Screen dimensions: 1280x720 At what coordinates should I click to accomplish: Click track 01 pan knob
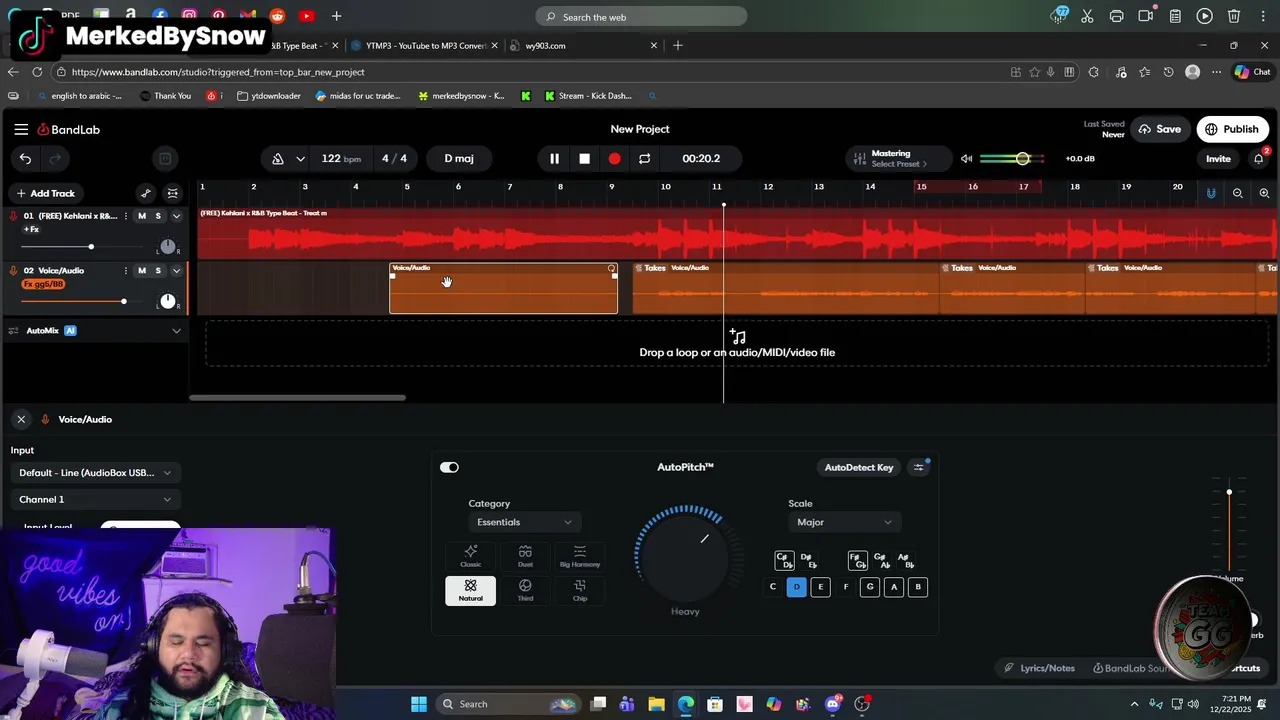[x=167, y=246]
